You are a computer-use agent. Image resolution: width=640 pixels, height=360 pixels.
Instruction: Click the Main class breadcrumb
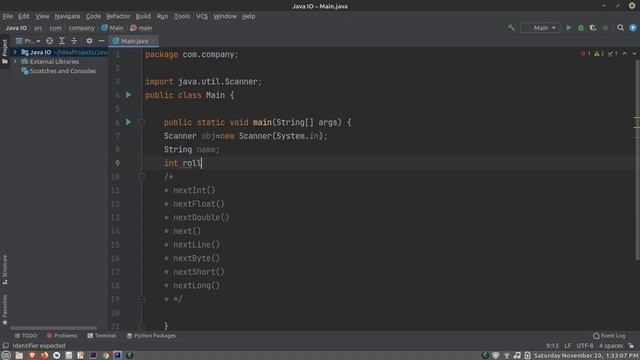point(113,28)
